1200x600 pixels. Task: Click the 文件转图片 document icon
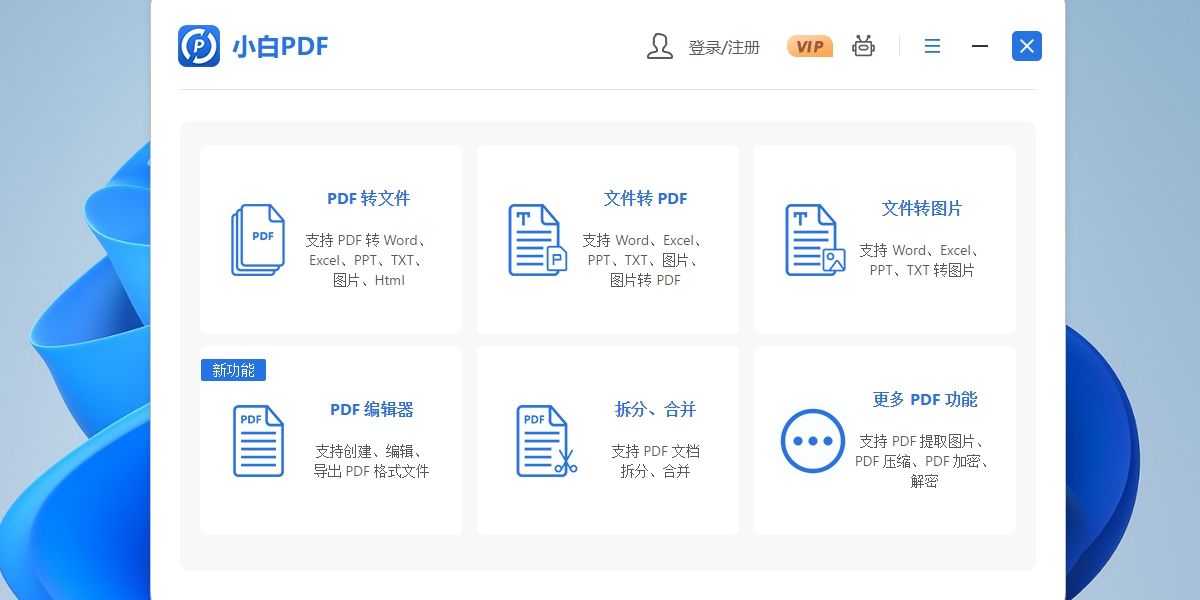pos(815,240)
